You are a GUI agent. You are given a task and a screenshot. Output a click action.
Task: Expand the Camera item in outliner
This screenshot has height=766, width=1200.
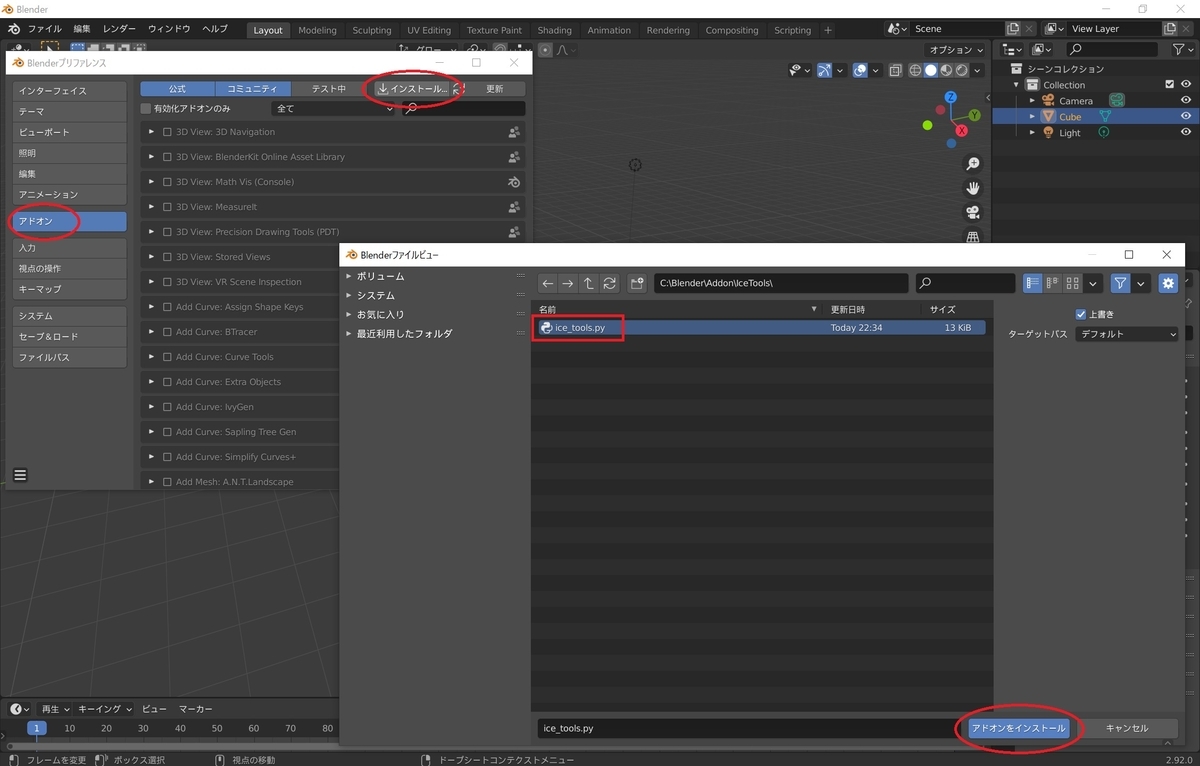point(1032,100)
